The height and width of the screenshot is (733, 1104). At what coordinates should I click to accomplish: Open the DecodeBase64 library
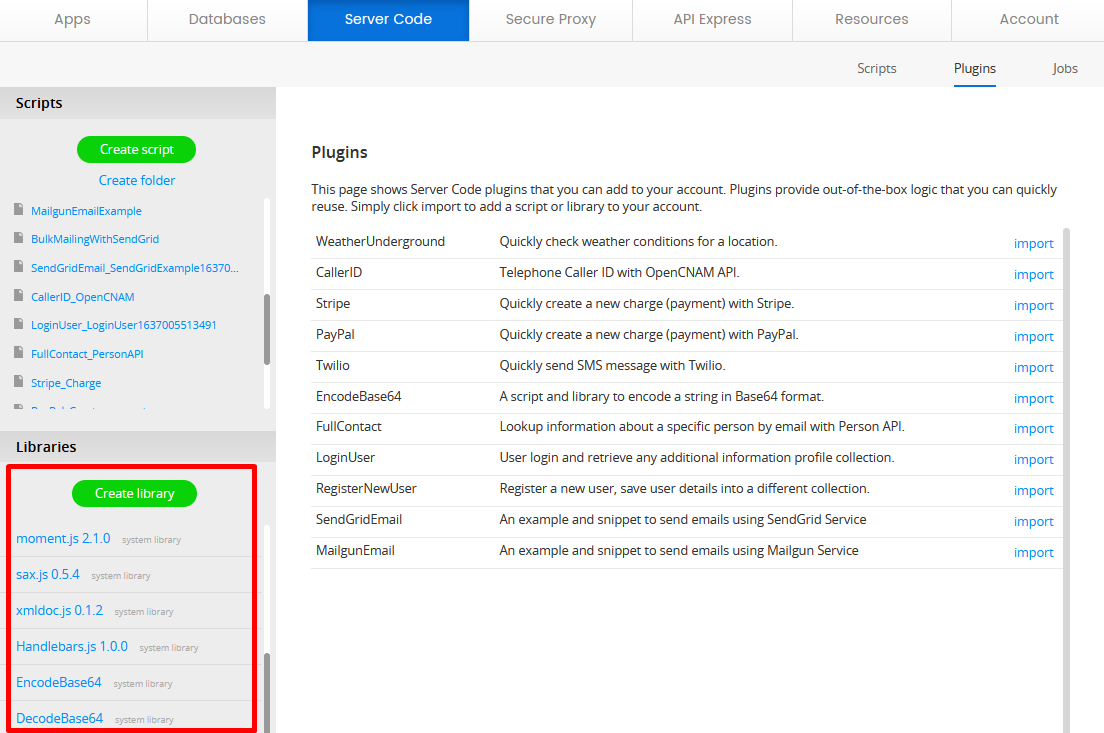[x=59, y=718]
